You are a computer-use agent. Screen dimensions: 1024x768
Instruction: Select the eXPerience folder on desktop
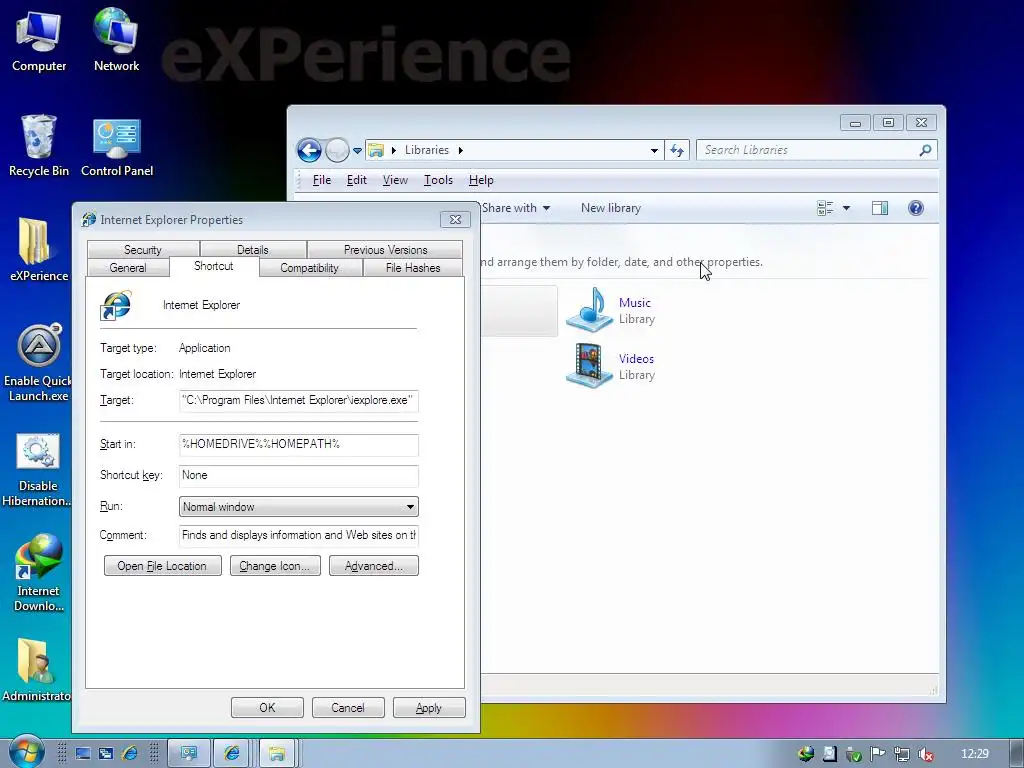pyautogui.click(x=39, y=250)
